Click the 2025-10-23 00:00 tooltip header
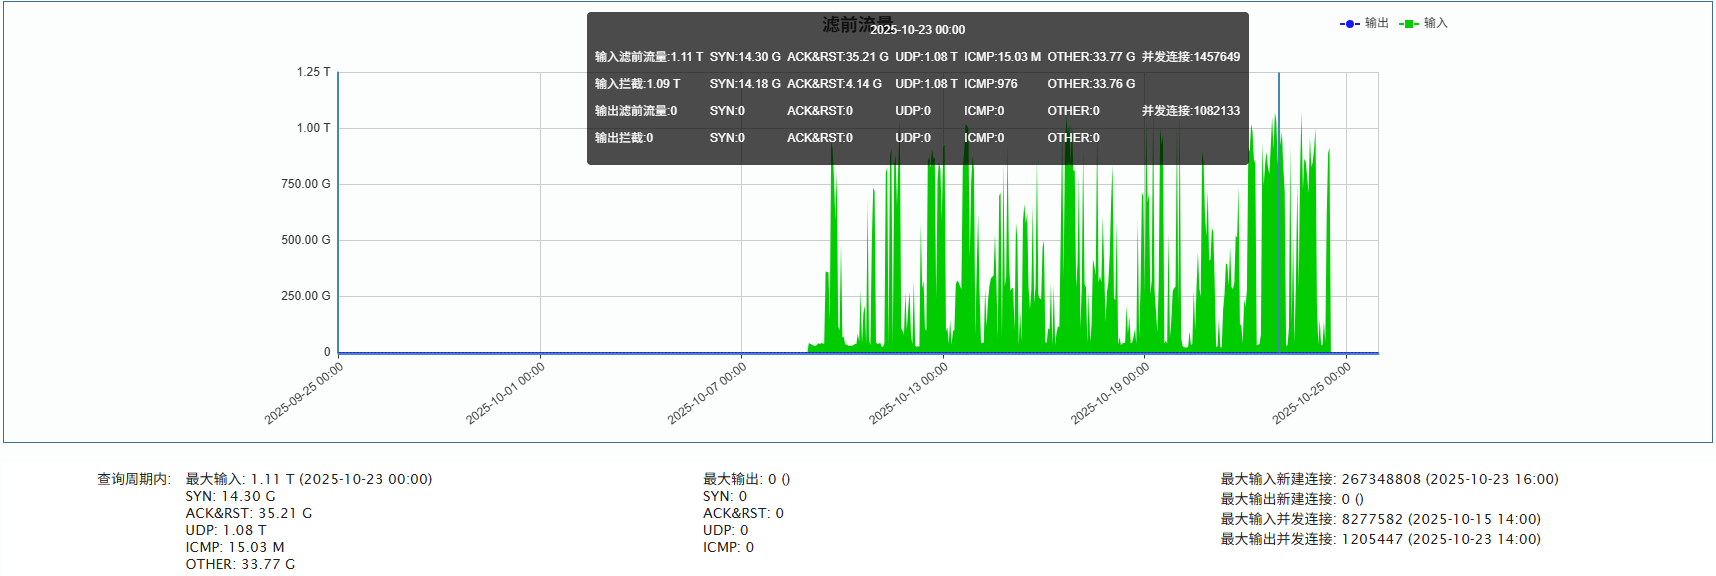Image resolution: width=1716 pixels, height=576 pixels. coord(917,30)
